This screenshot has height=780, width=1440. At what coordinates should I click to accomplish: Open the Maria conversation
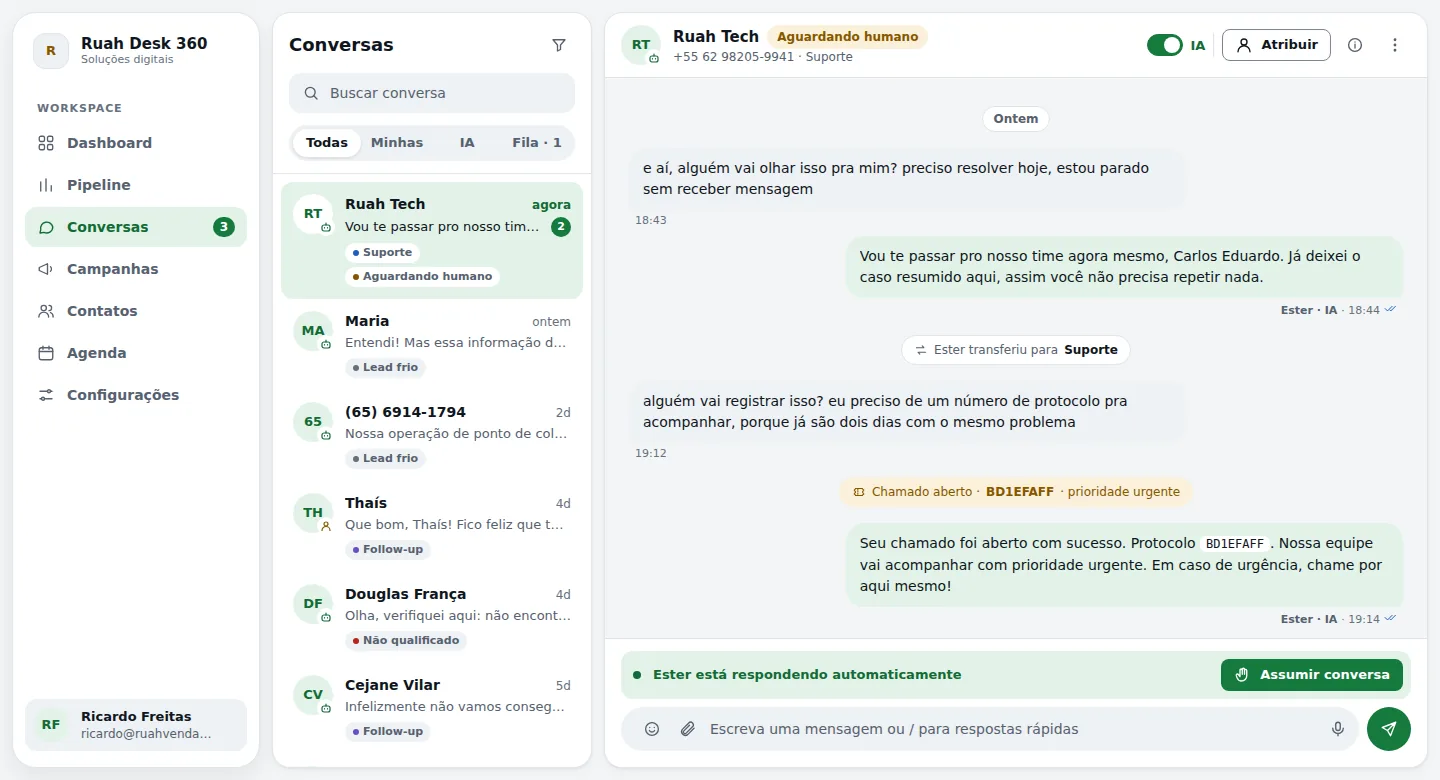[432, 345]
